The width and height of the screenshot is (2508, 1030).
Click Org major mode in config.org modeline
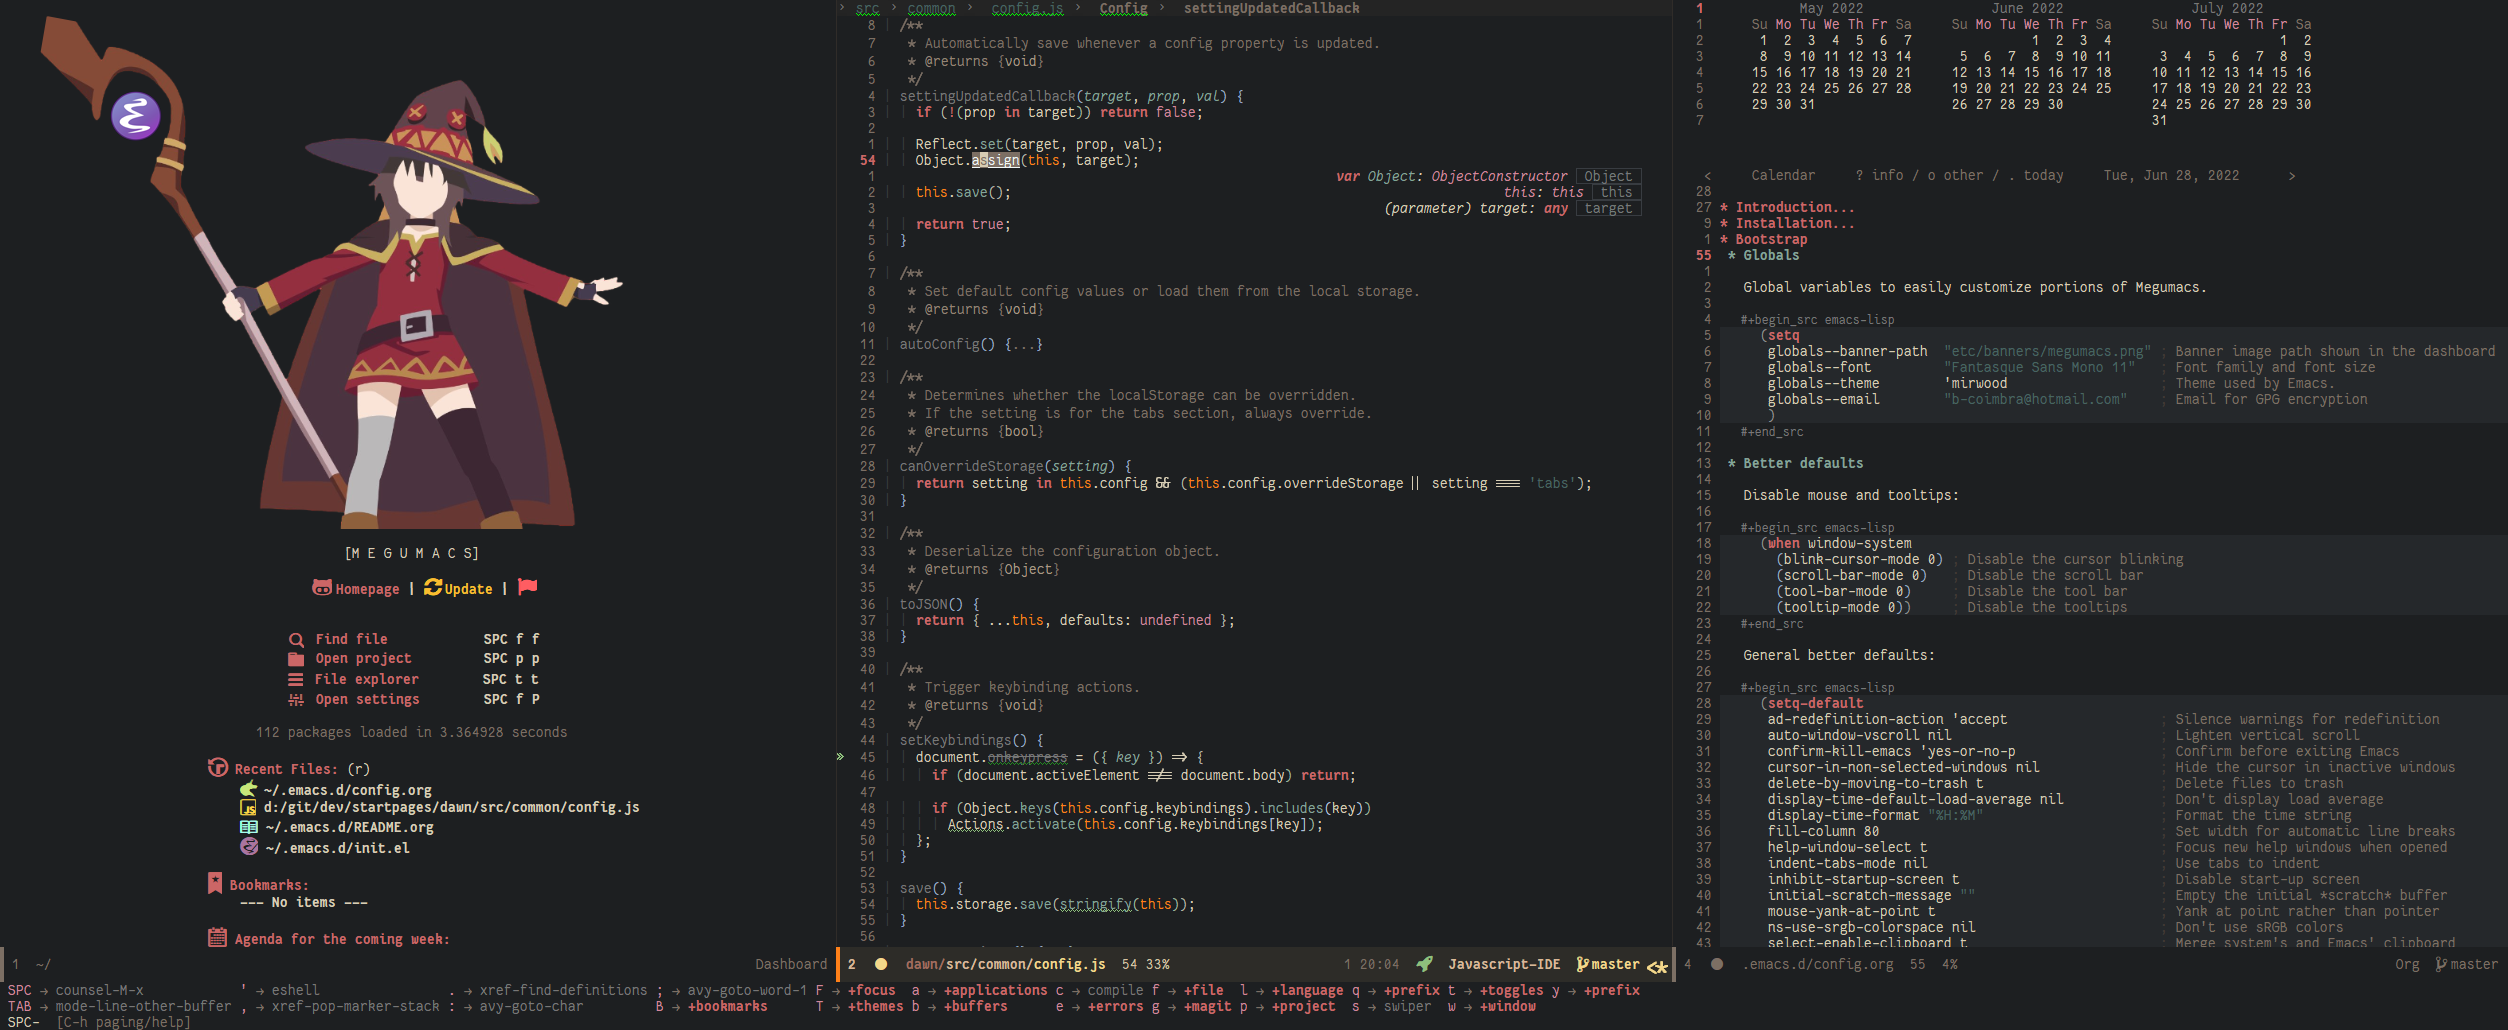pyautogui.click(x=2407, y=964)
